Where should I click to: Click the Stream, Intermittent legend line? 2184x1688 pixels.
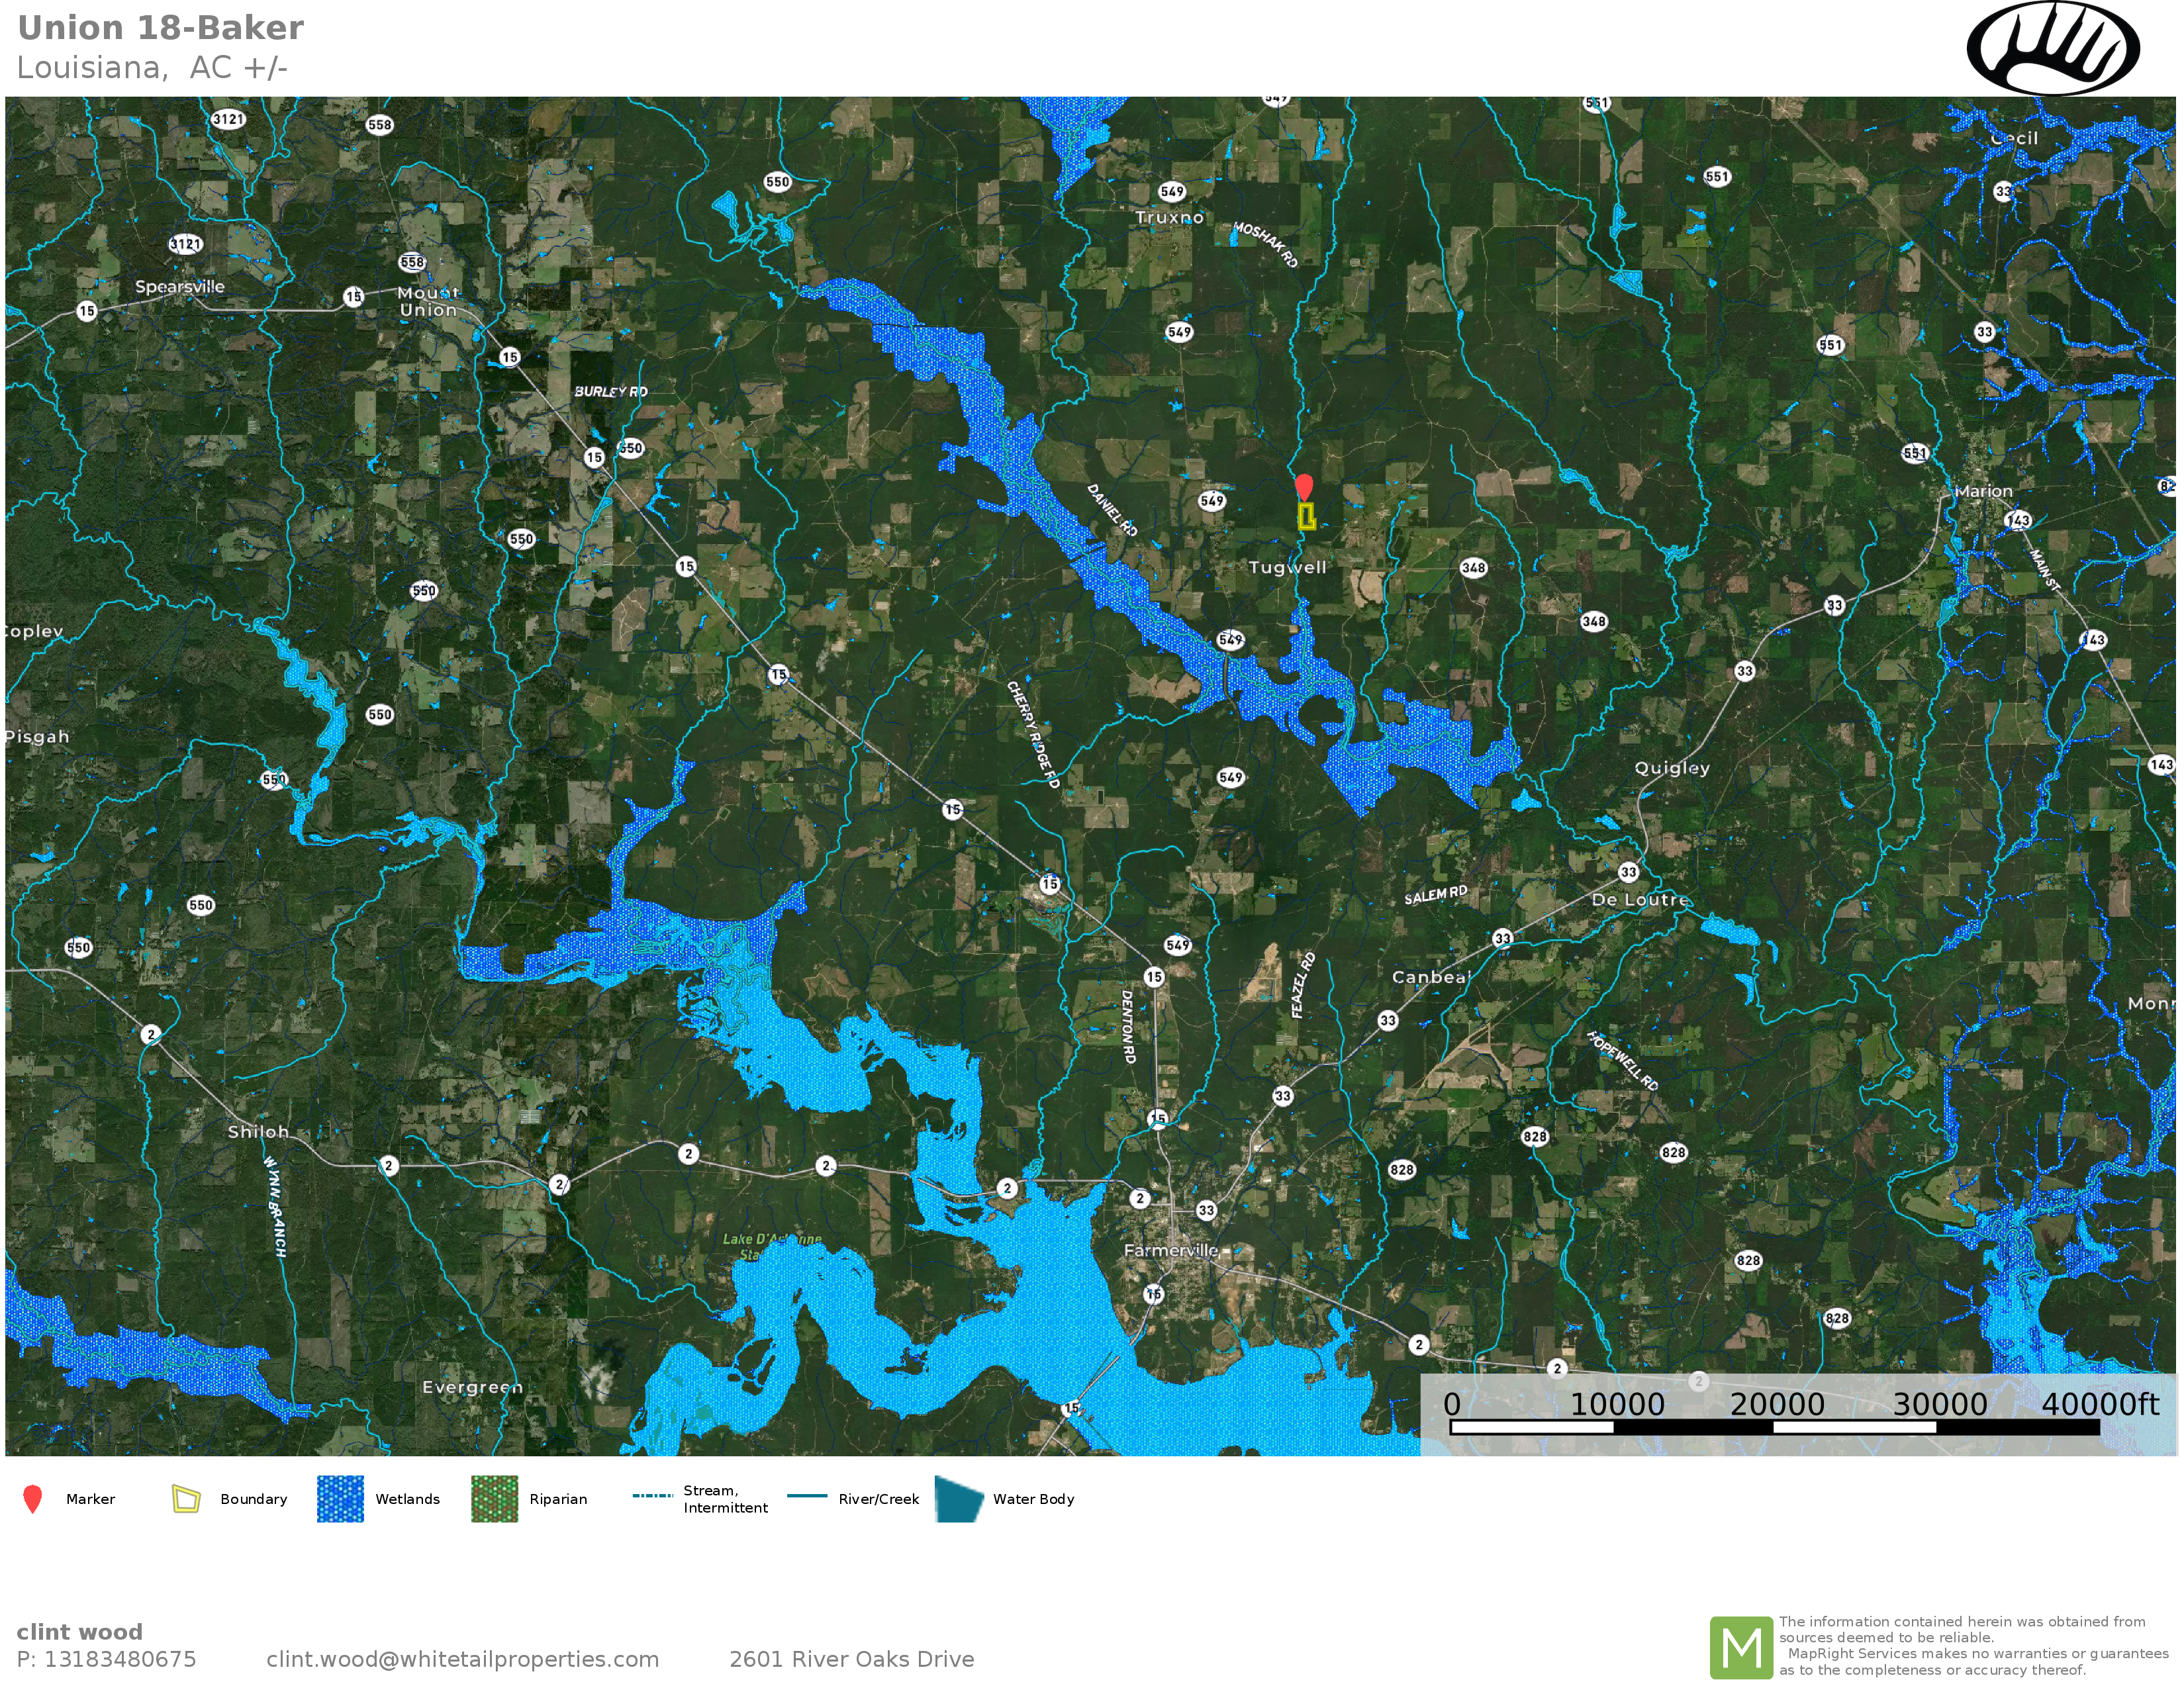(x=653, y=1496)
